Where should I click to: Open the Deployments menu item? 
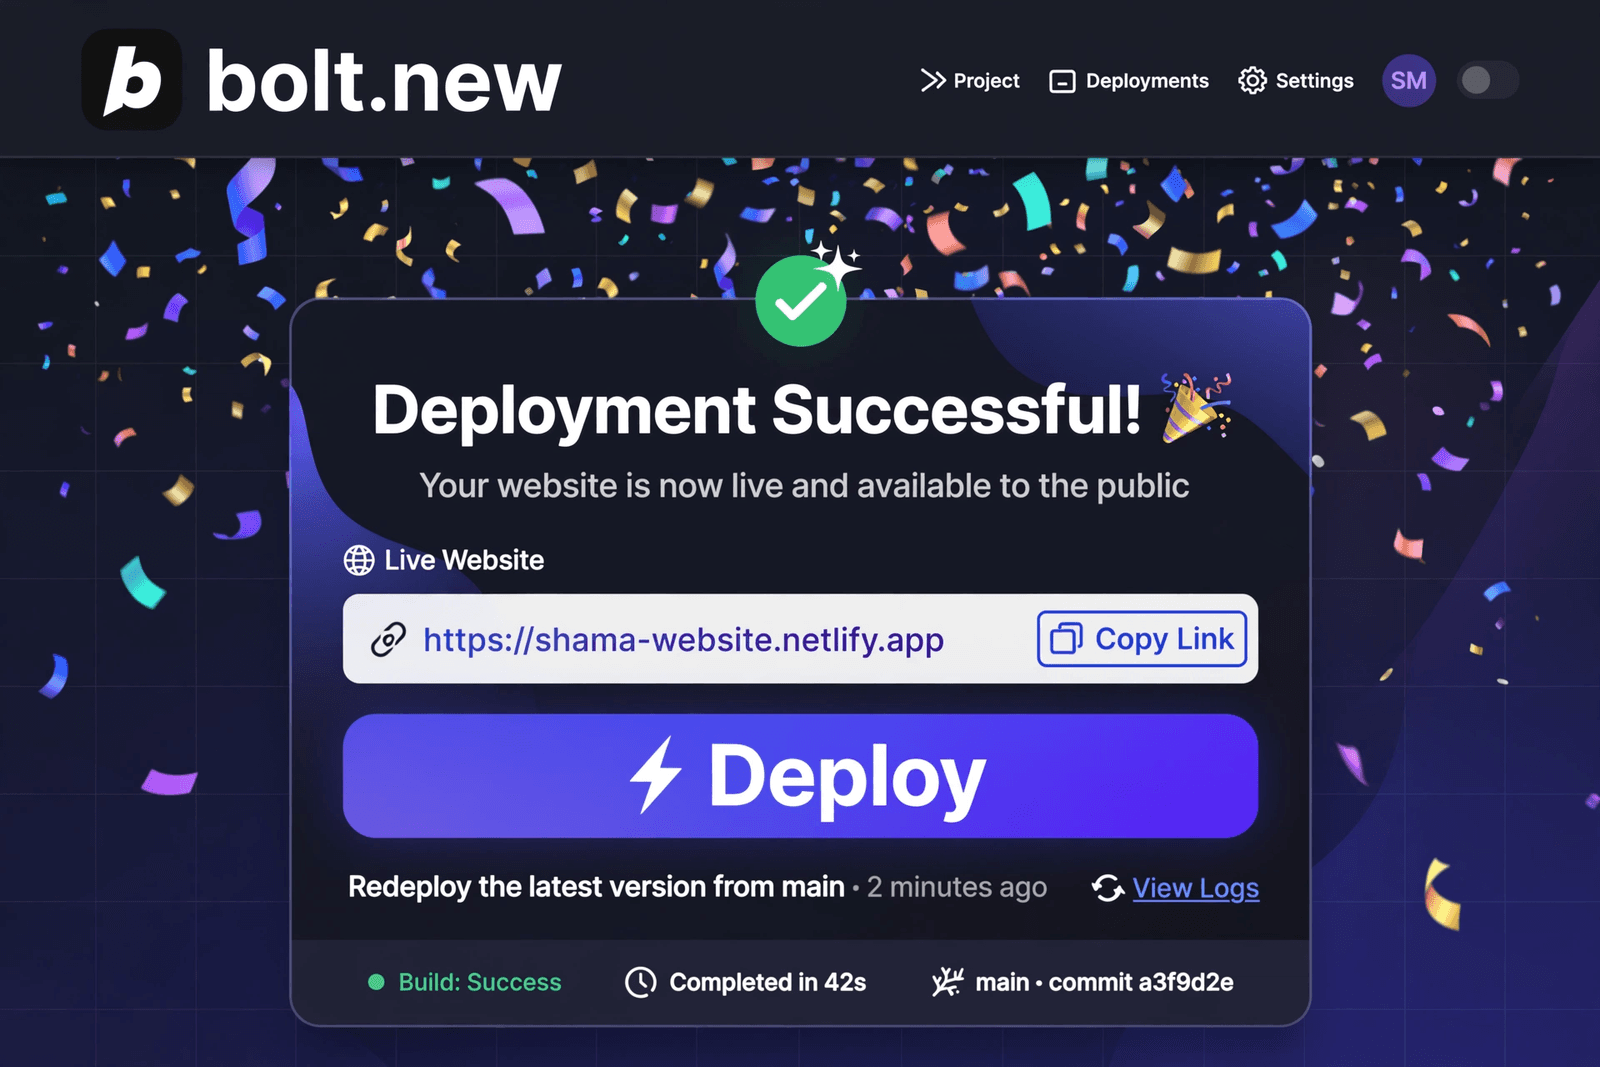point(1129,81)
